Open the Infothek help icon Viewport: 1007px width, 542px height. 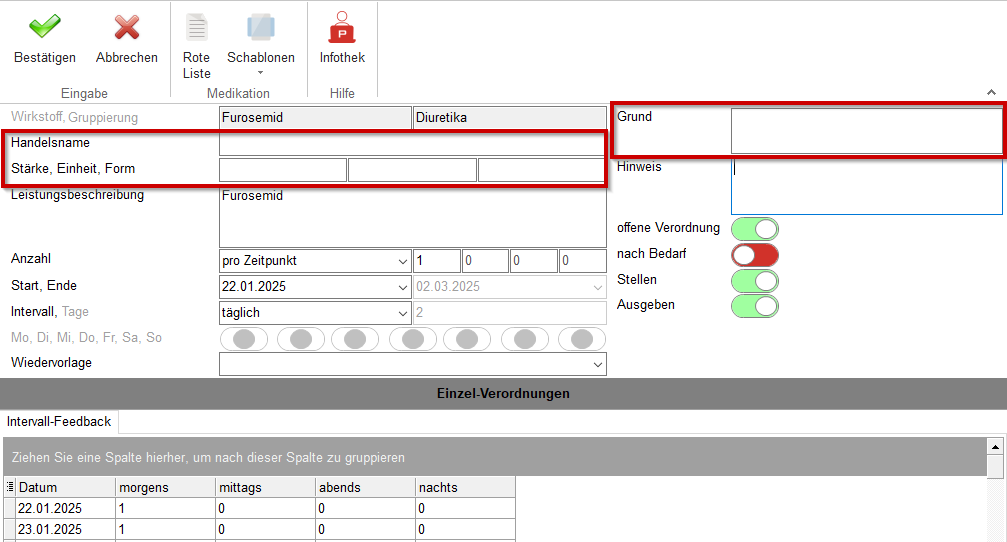click(342, 27)
